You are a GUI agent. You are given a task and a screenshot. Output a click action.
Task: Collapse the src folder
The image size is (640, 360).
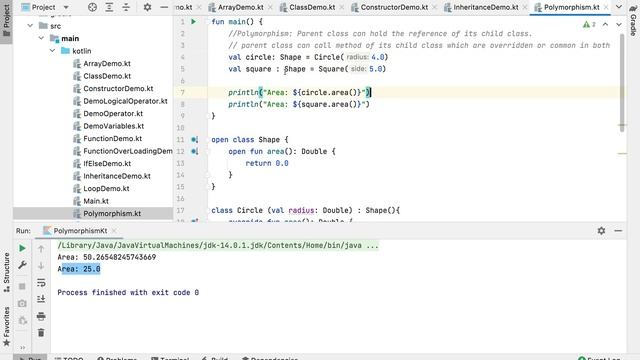30,26
